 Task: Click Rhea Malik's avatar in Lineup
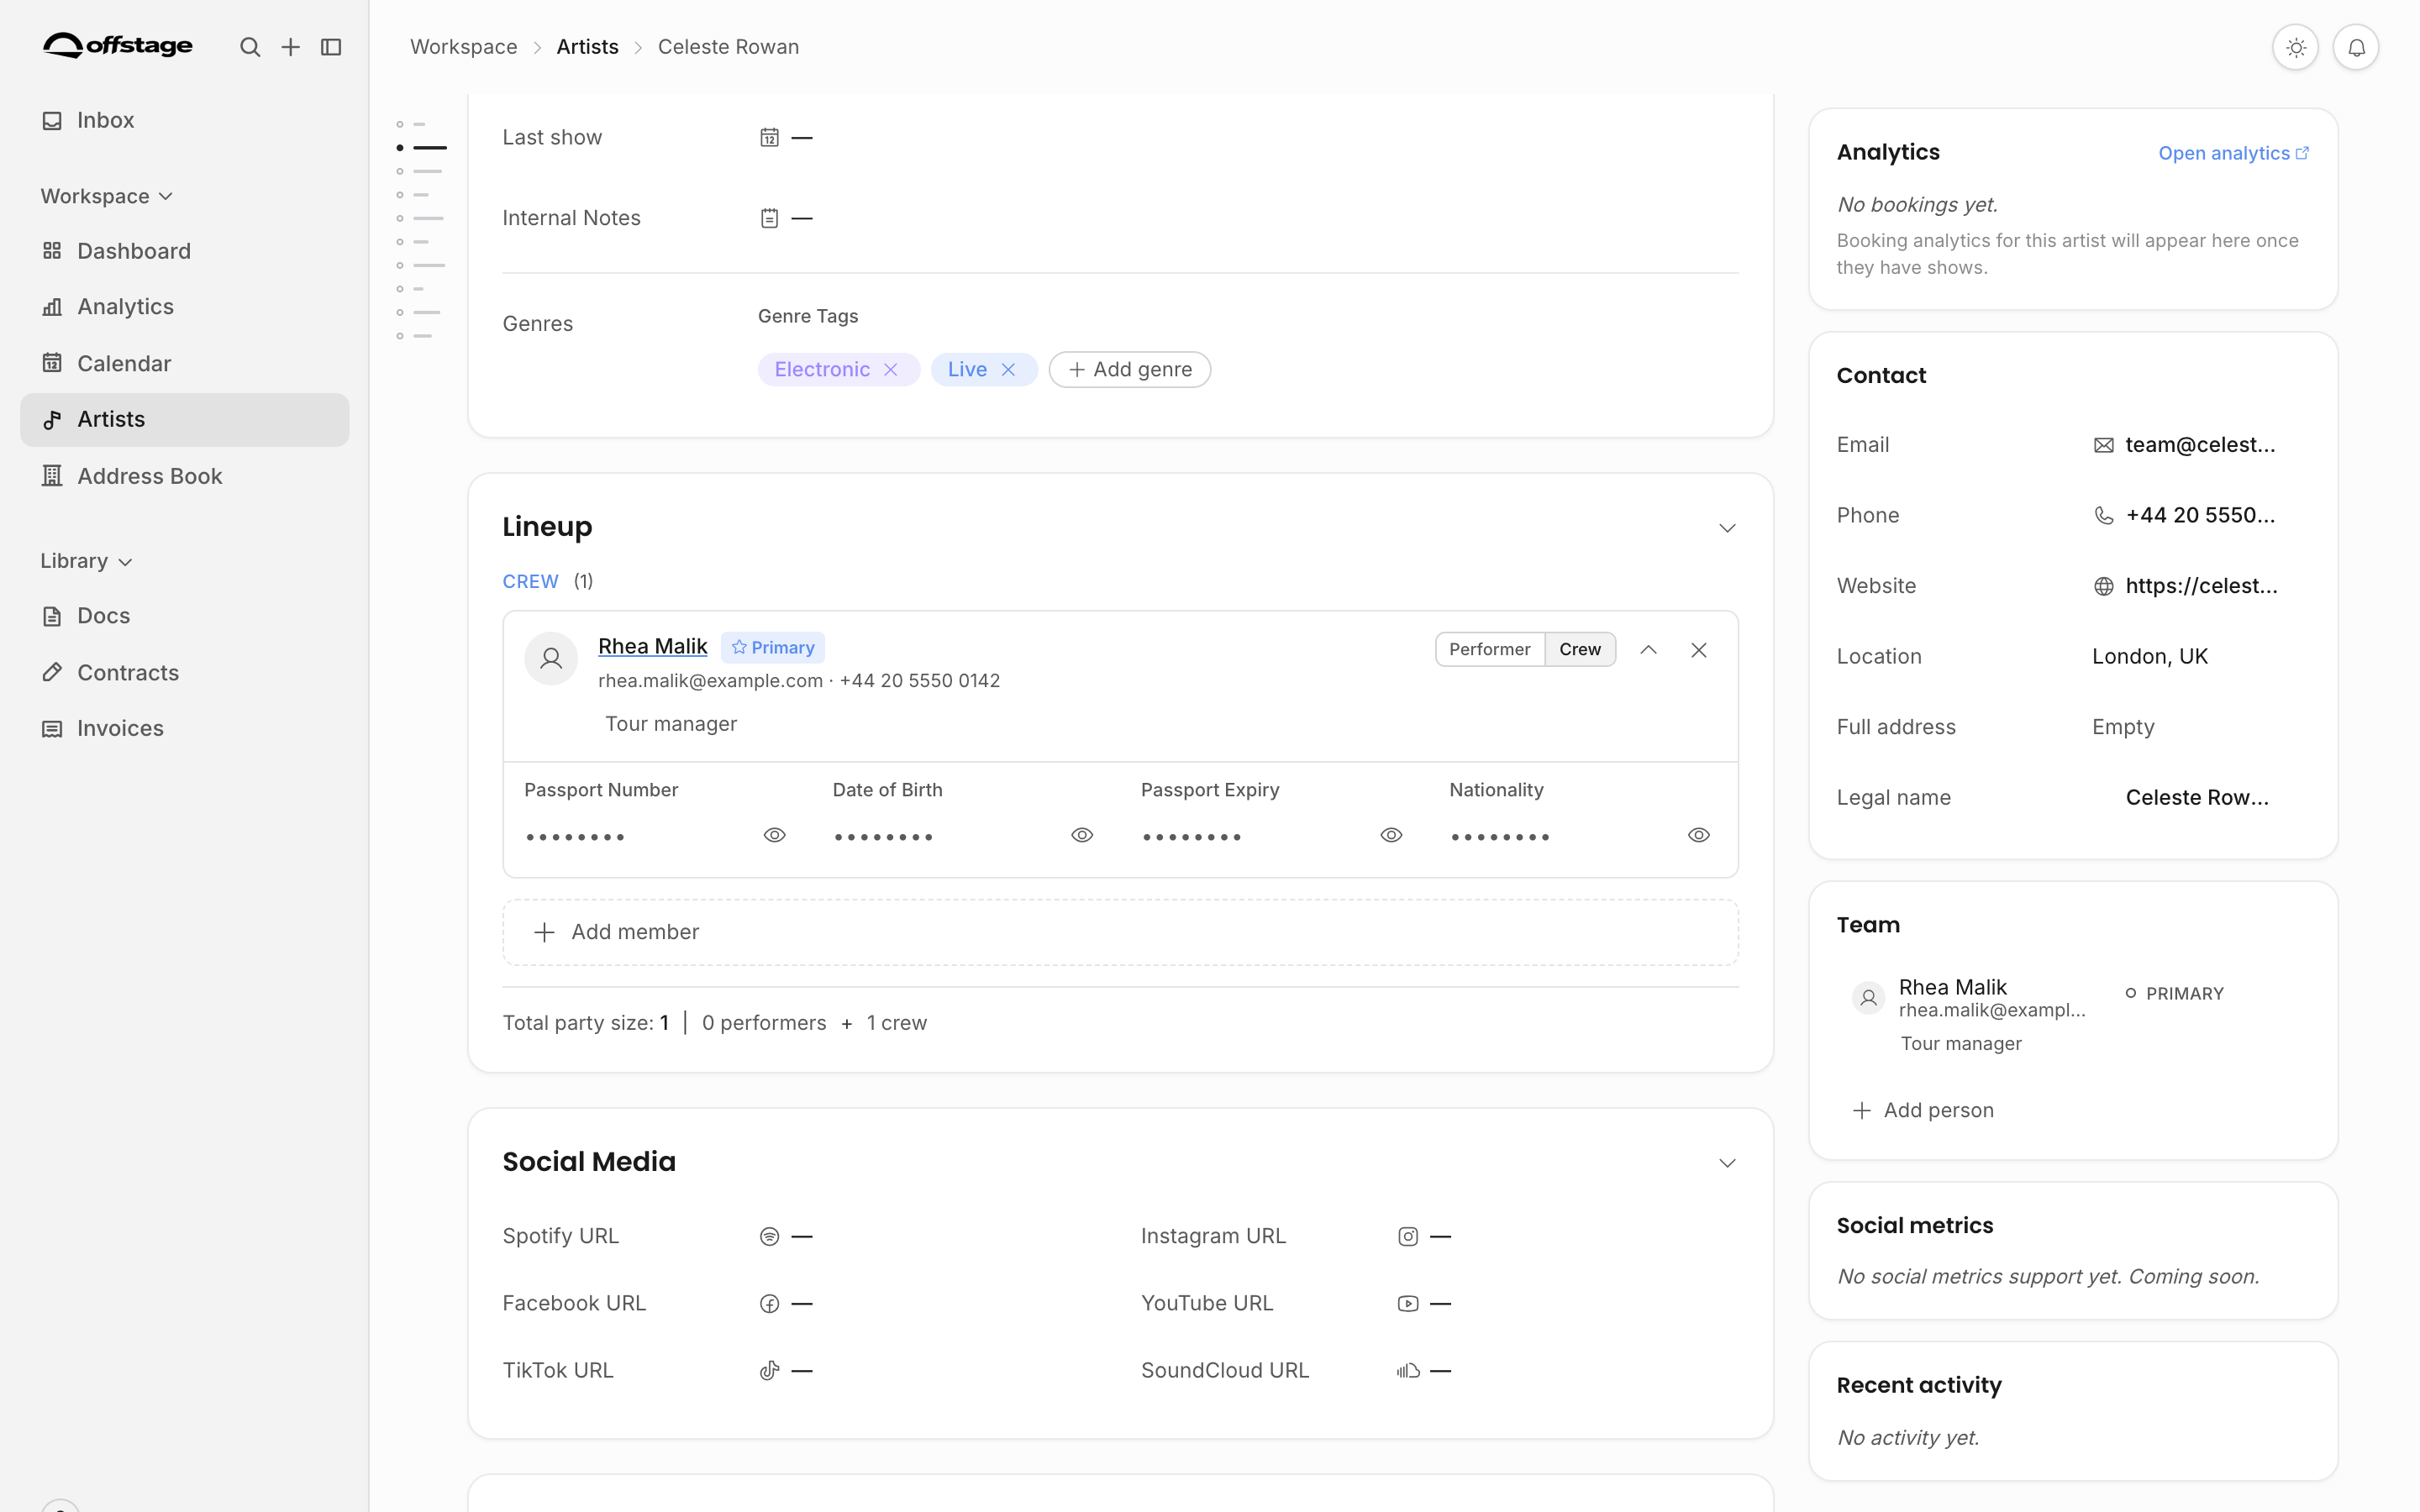point(551,658)
